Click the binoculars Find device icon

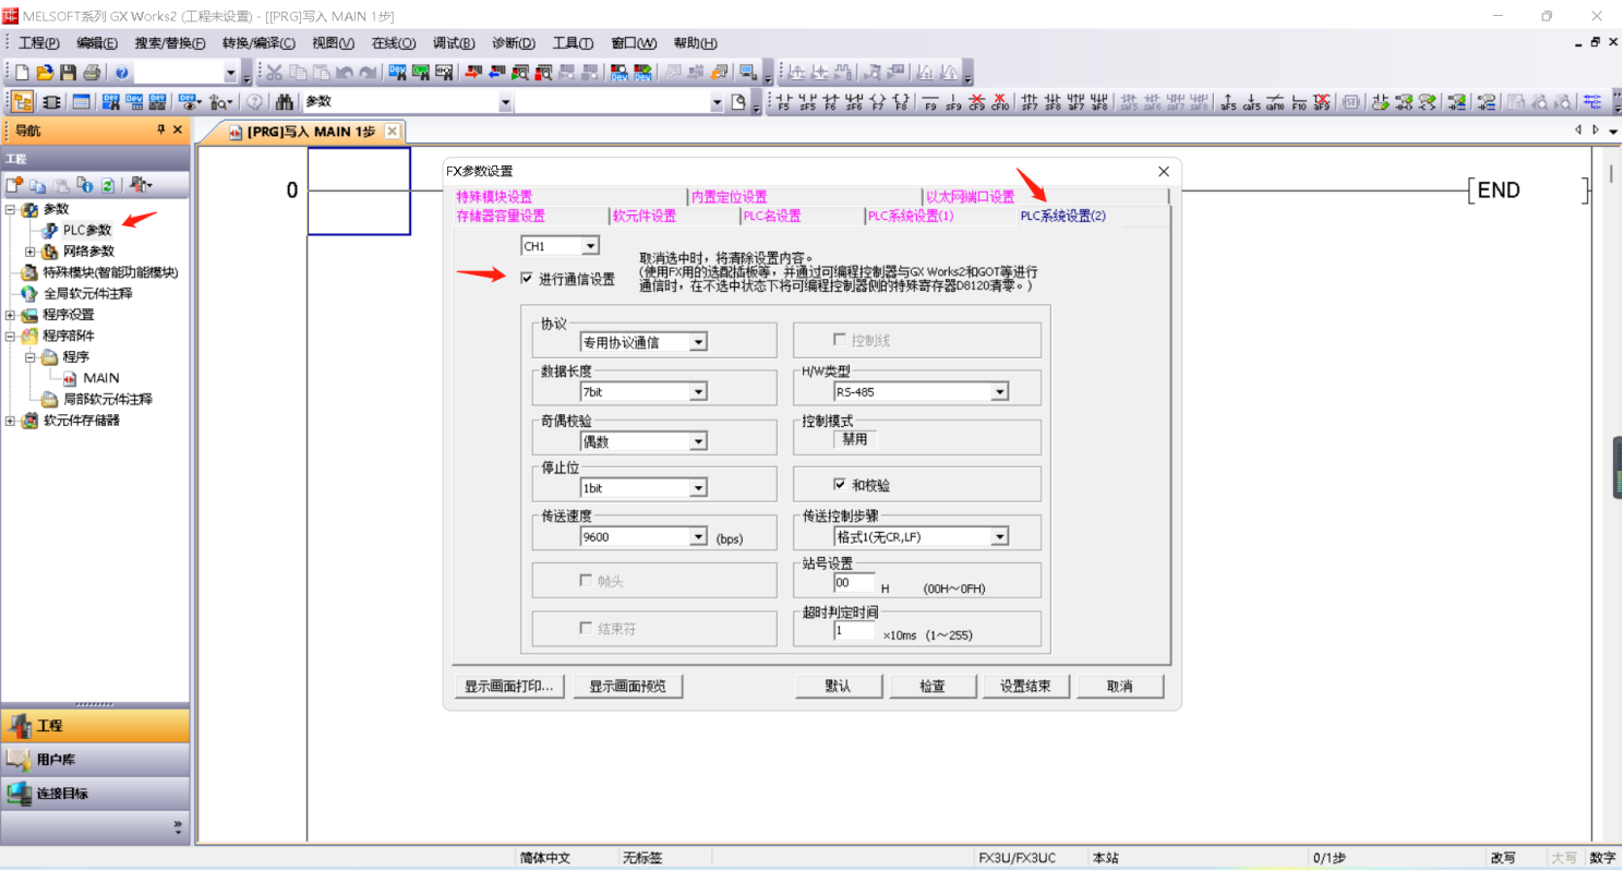click(285, 102)
